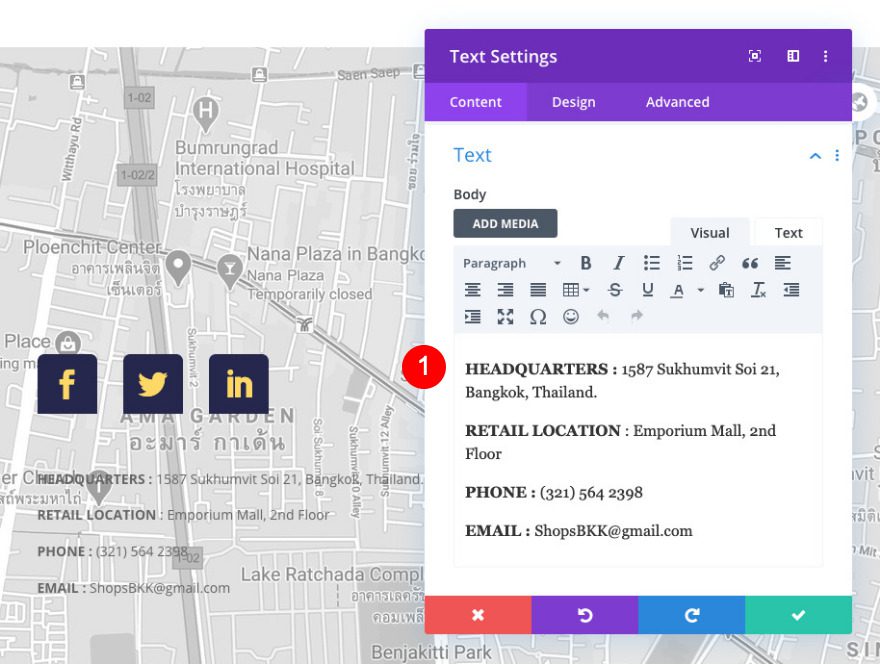
Task: Insert a hyperlink with link icon
Action: pos(717,263)
